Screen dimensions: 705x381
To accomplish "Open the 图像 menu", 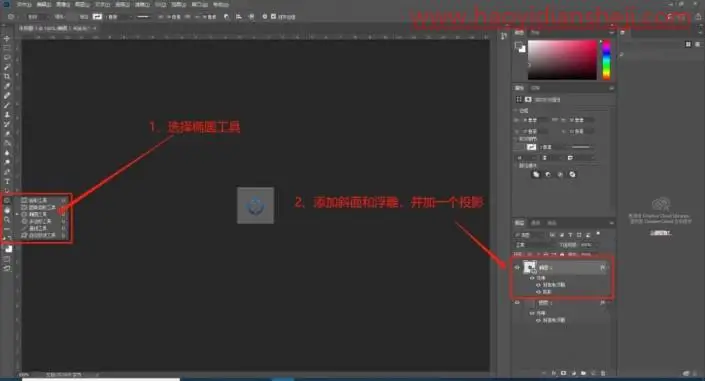I will click(62, 4).
